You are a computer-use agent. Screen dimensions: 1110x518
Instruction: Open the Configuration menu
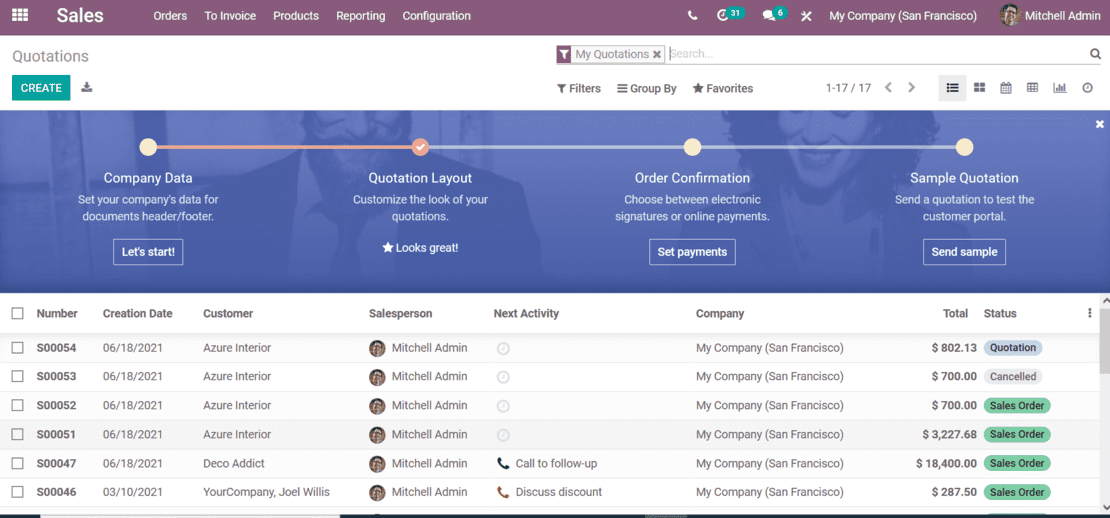[436, 16]
